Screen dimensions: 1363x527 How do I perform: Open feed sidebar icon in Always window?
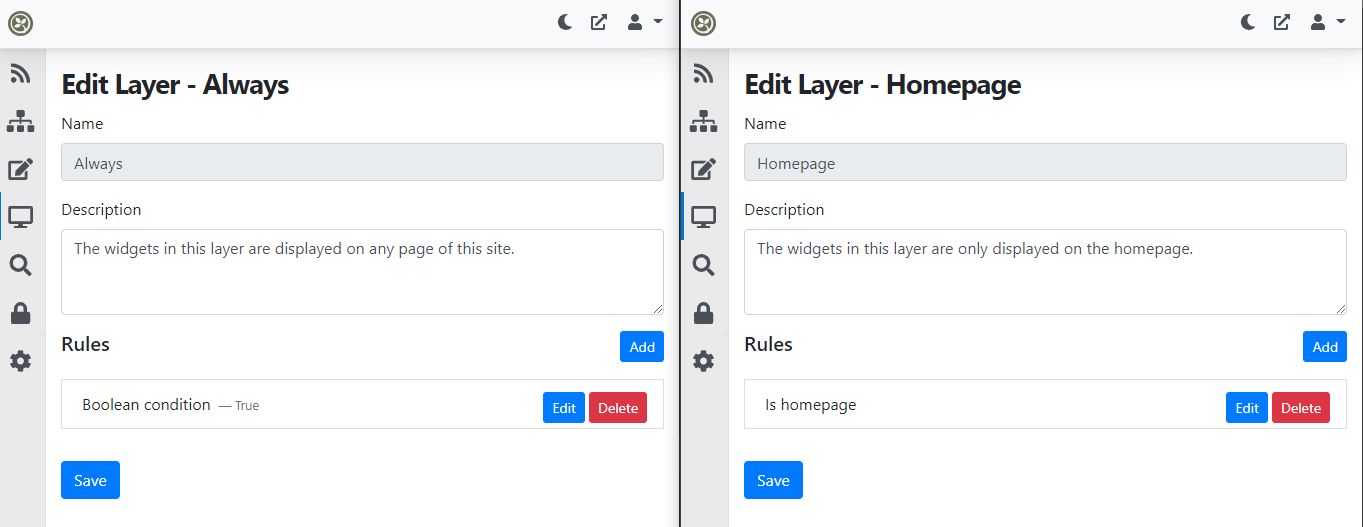[21, 74]
